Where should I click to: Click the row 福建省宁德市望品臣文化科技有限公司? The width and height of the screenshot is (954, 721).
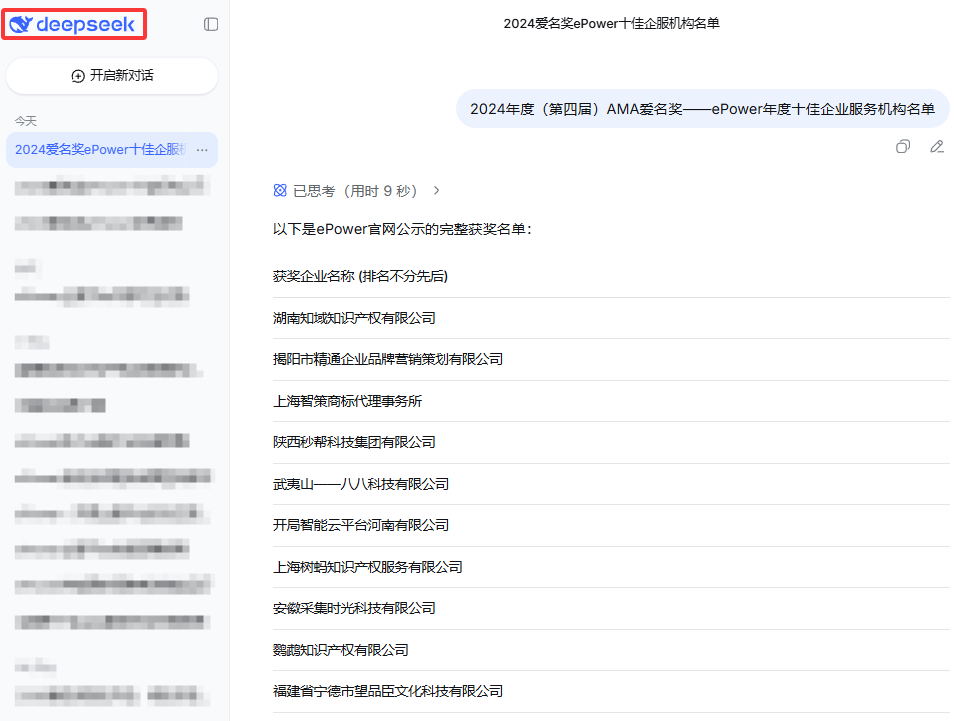[x=387, y=691]
